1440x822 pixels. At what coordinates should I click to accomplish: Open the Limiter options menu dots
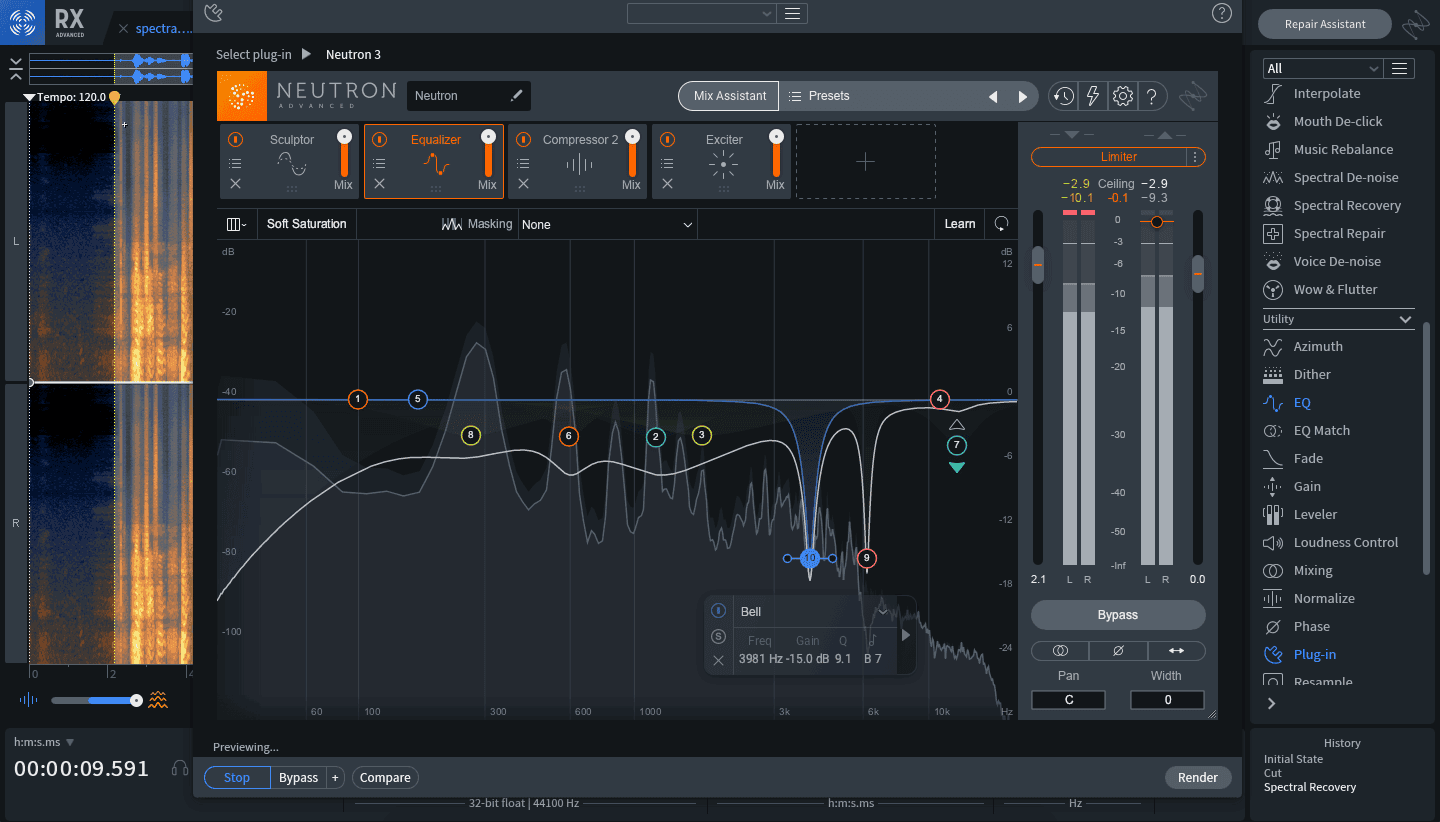tap(1194, 157)
